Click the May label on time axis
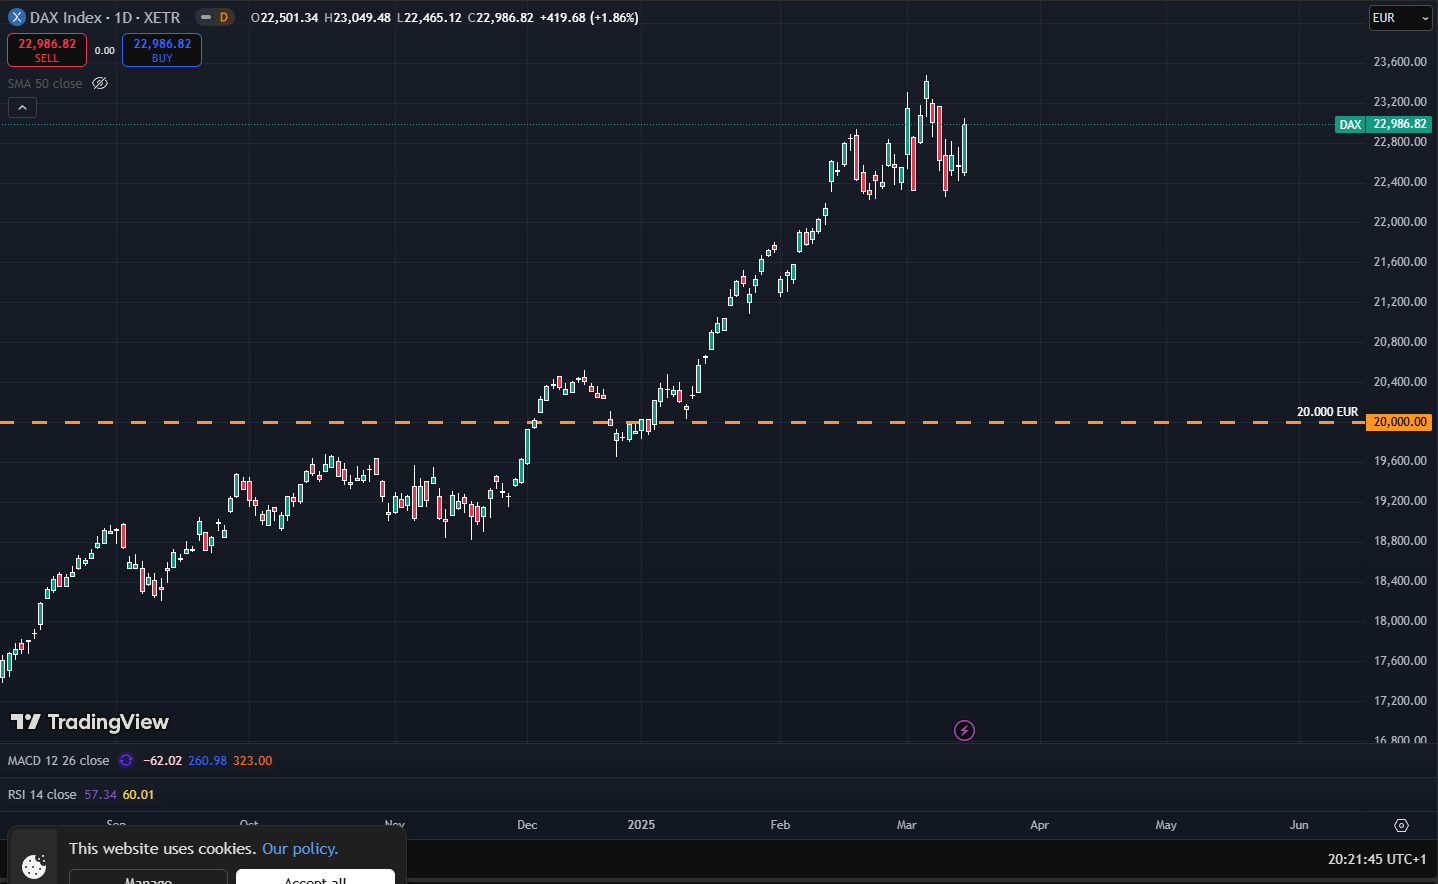1438x884 pixels. (1166, 825)
